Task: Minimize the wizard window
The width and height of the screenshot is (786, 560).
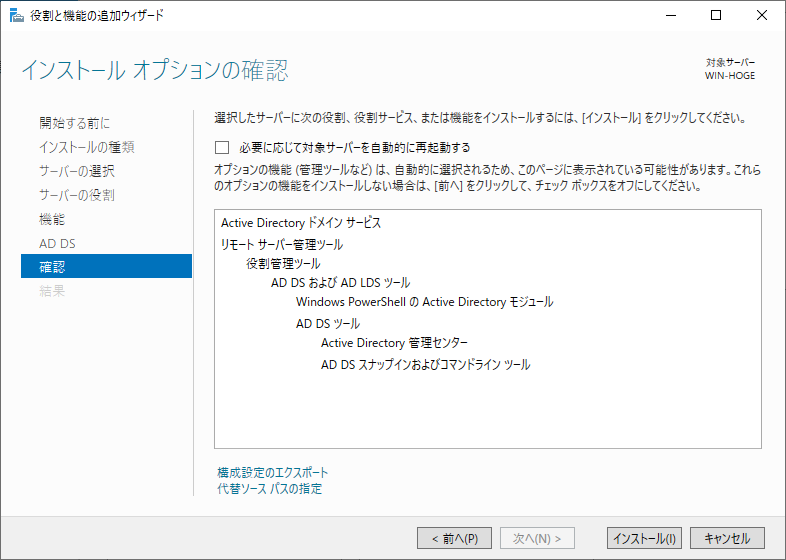Action: pos(671,16)
